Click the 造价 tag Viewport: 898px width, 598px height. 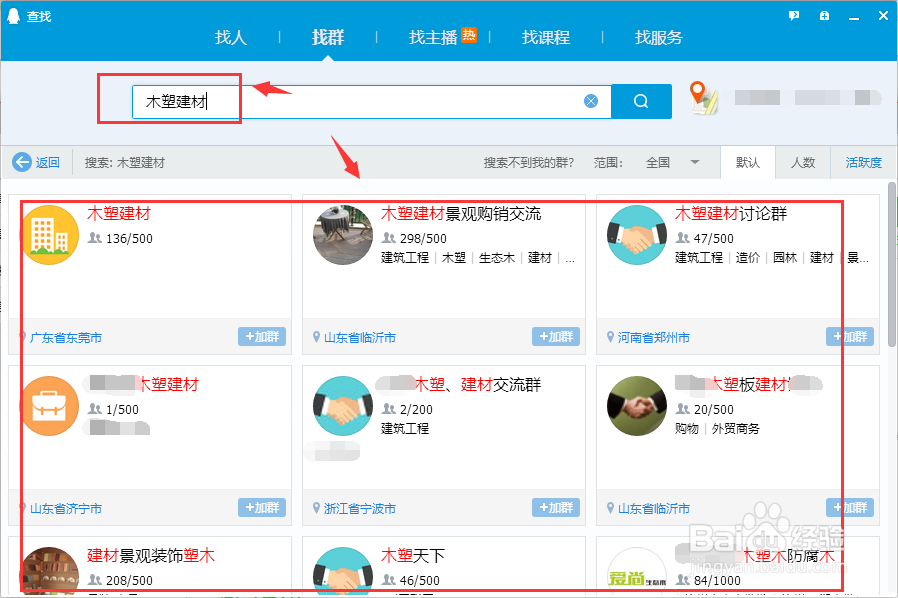(x=748, y=258)
